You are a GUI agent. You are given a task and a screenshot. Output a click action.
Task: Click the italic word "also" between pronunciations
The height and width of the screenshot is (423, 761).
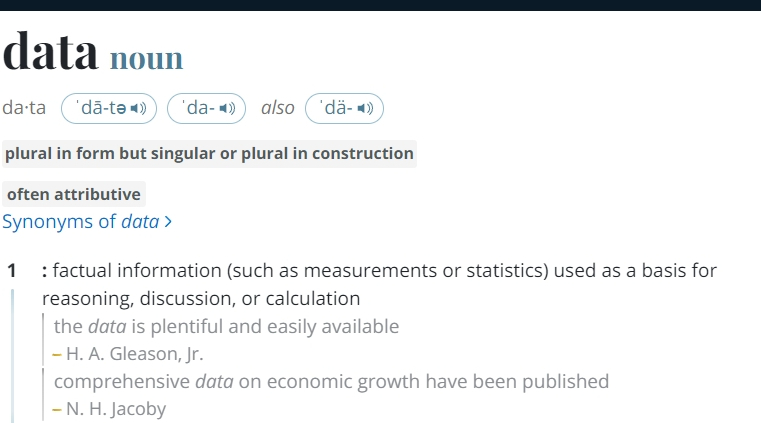(278, 108)
